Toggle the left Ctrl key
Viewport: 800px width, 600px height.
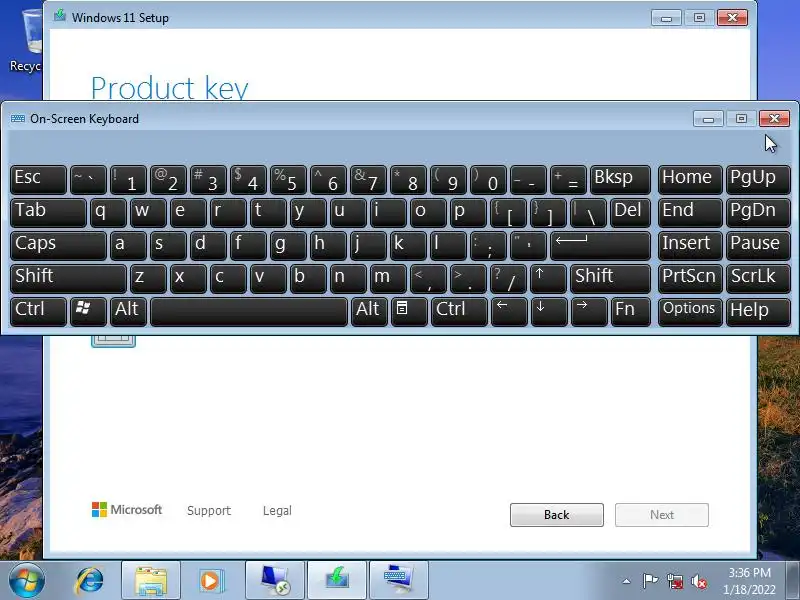pos(38,311)
